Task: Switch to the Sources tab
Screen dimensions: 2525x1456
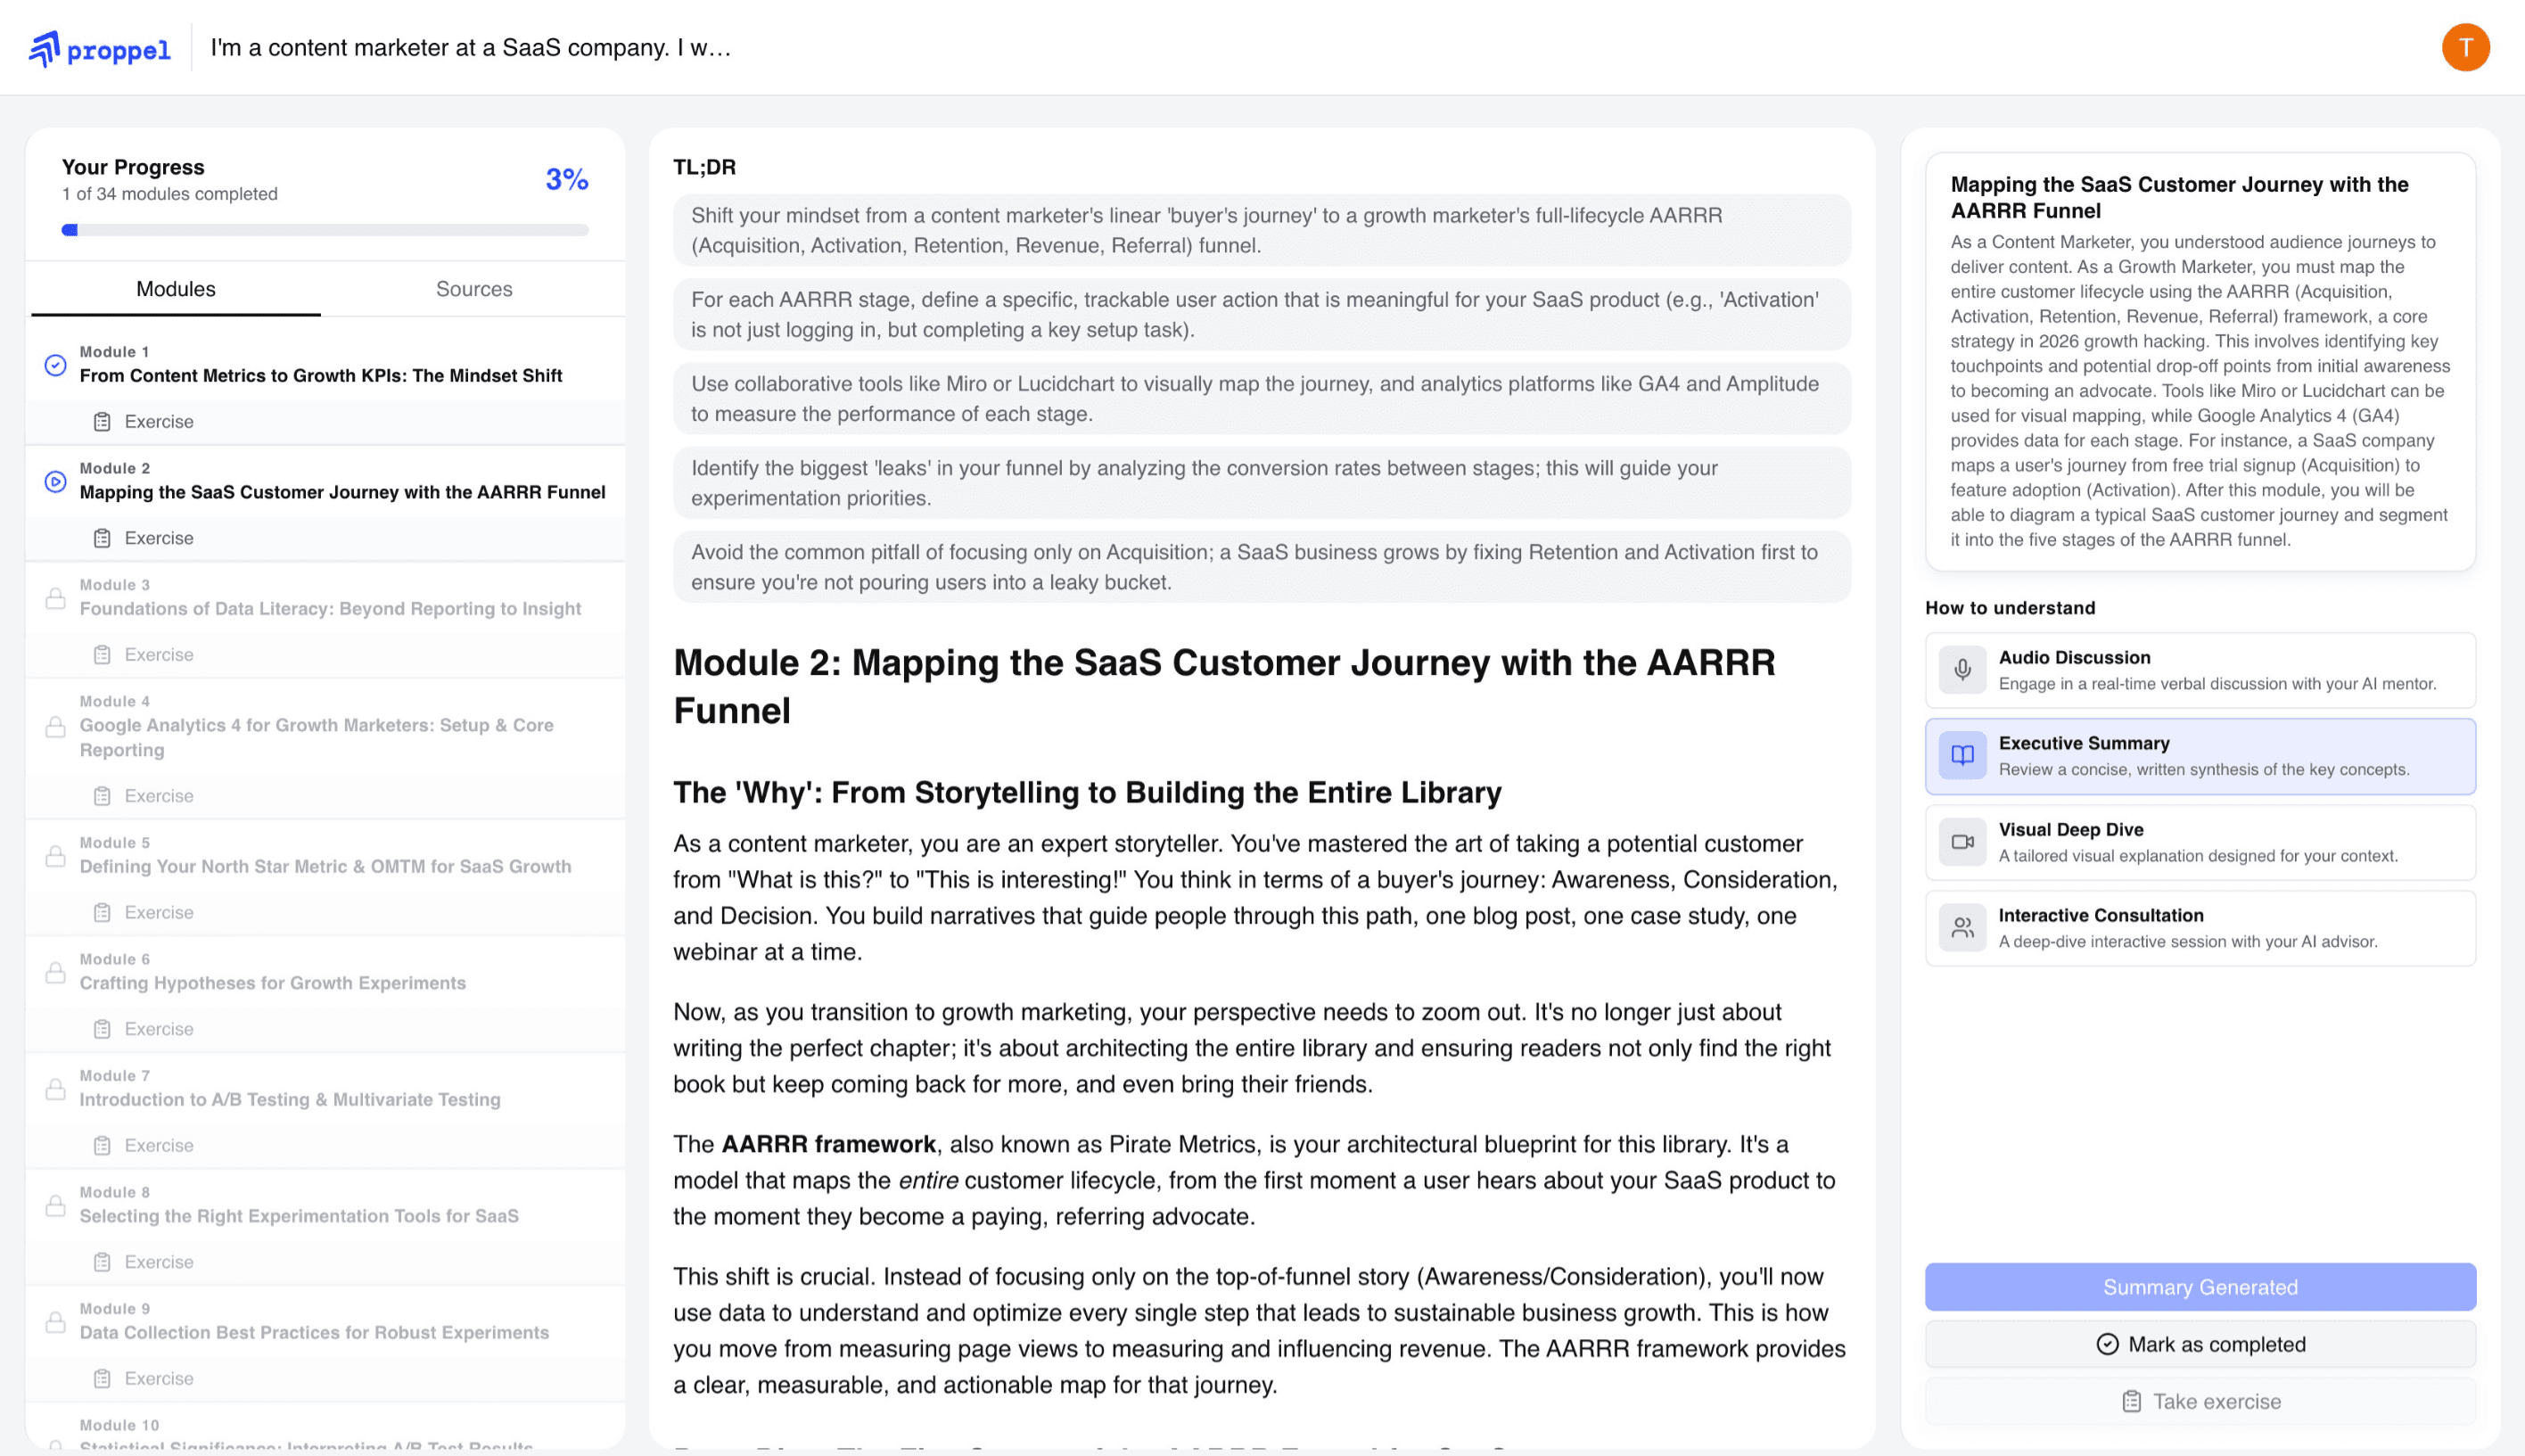Action: point(474,289)
